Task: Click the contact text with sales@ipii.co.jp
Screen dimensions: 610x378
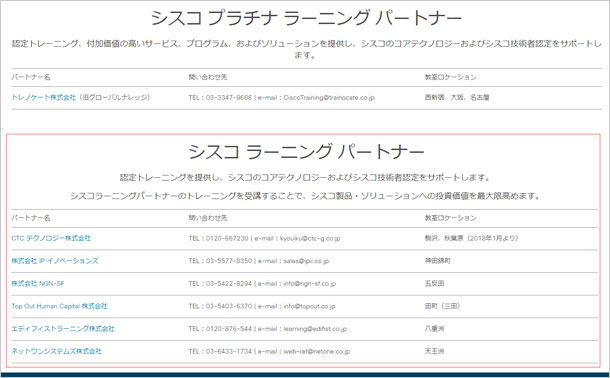Action: tap(259, 261)
